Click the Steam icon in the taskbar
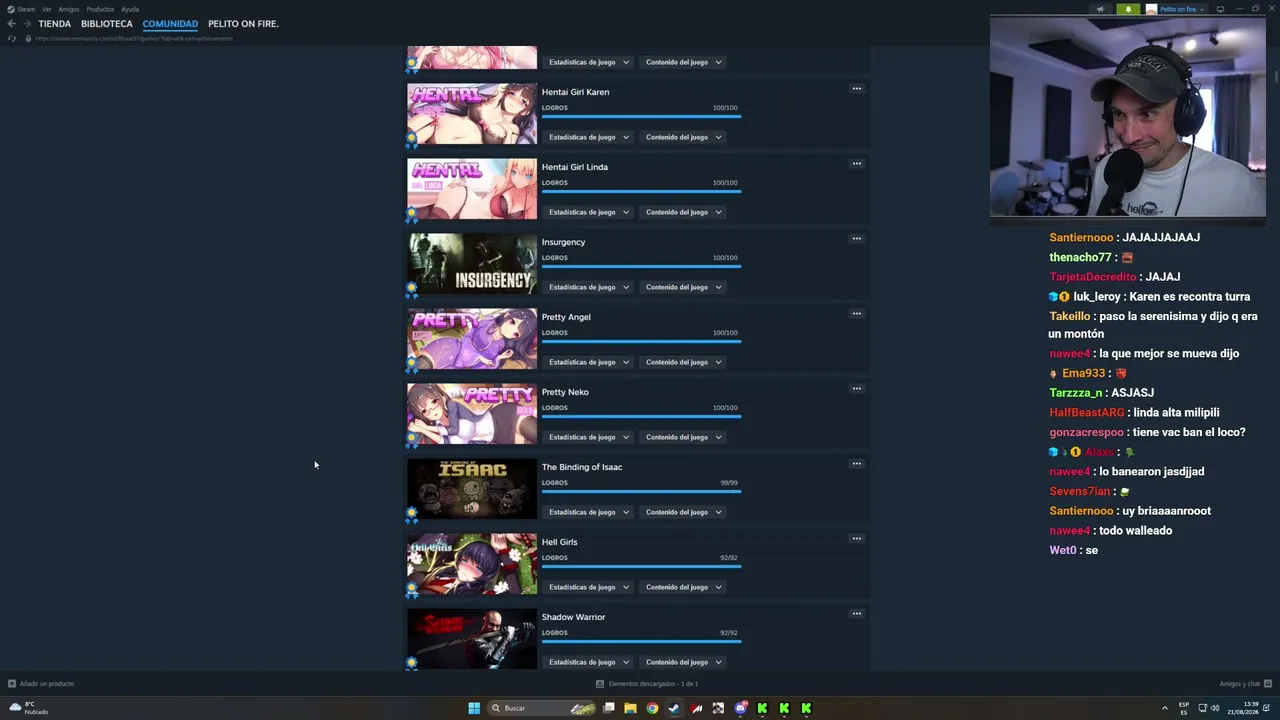 674,708
